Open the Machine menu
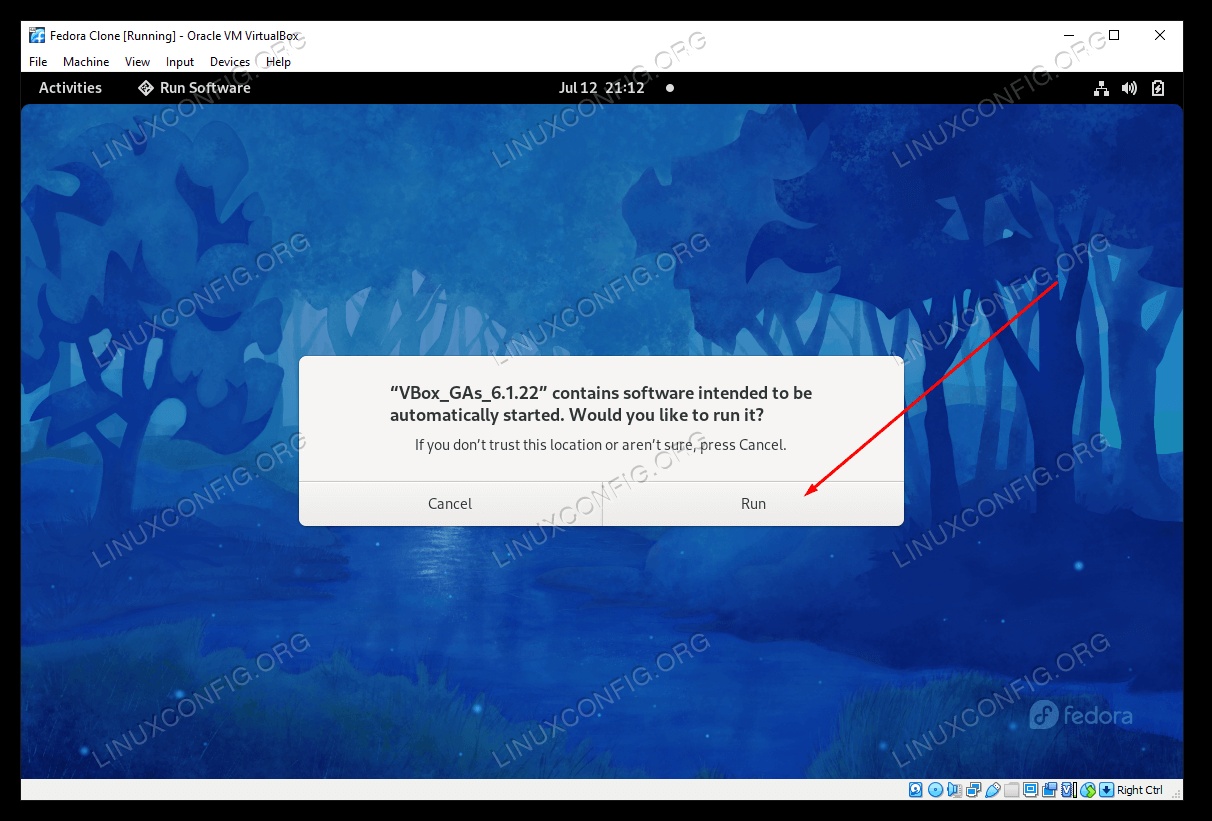 coord(86,62)
